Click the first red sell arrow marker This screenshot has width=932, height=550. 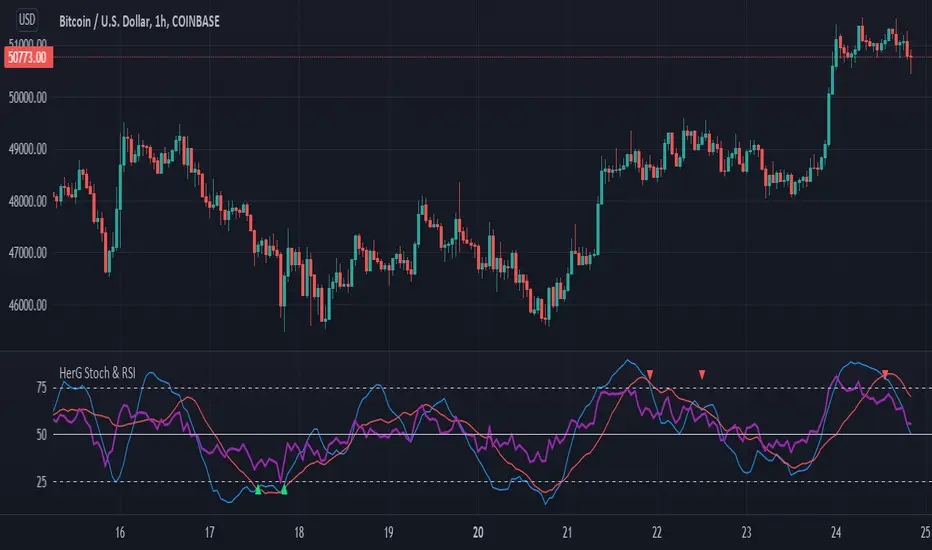point(650,375)
